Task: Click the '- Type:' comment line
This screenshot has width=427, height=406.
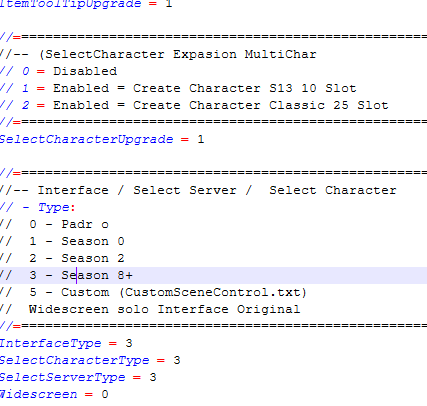Action: [49, 207]
